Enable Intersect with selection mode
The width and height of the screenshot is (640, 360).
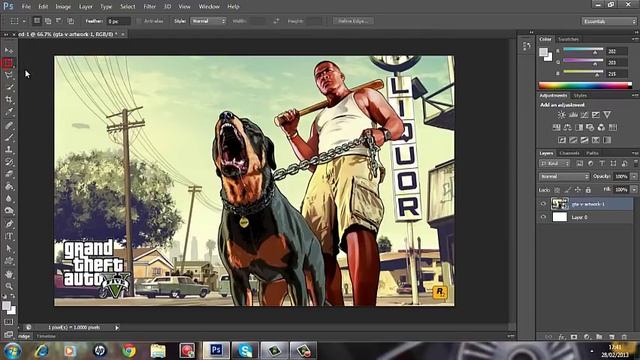point(71,21)
